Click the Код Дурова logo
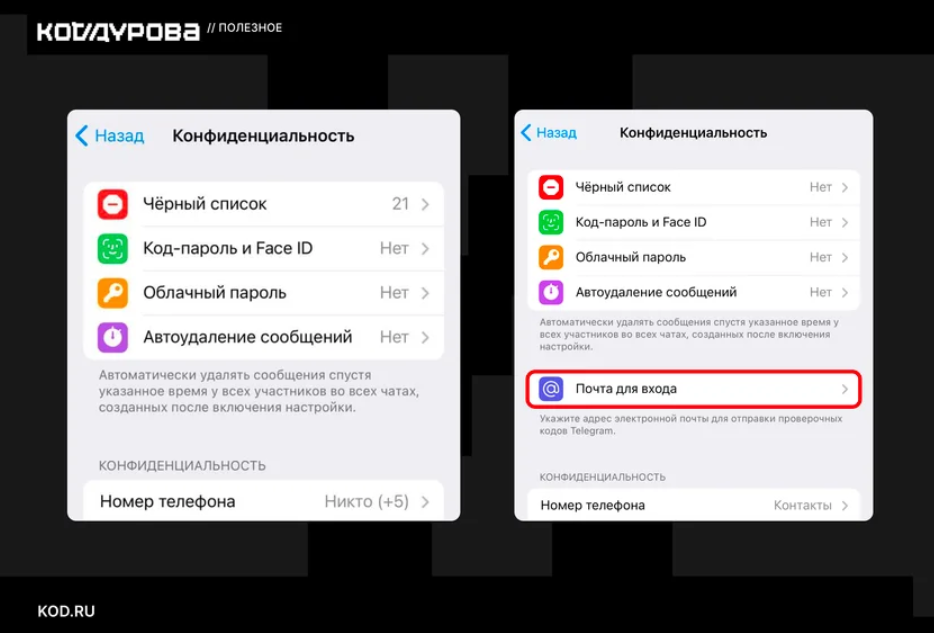This screenshot has width=934, height=633. tap(118, 32)
